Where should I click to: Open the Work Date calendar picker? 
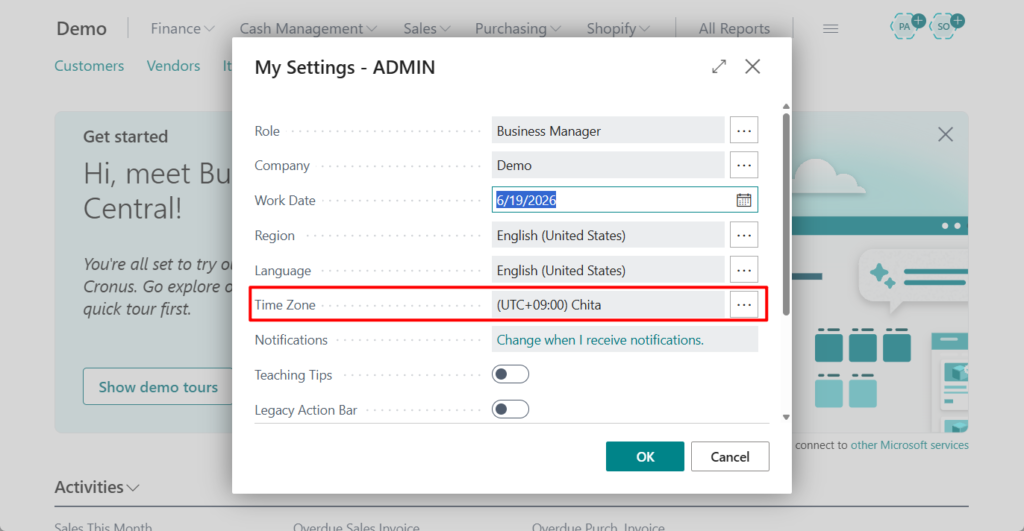click(743, 200)
